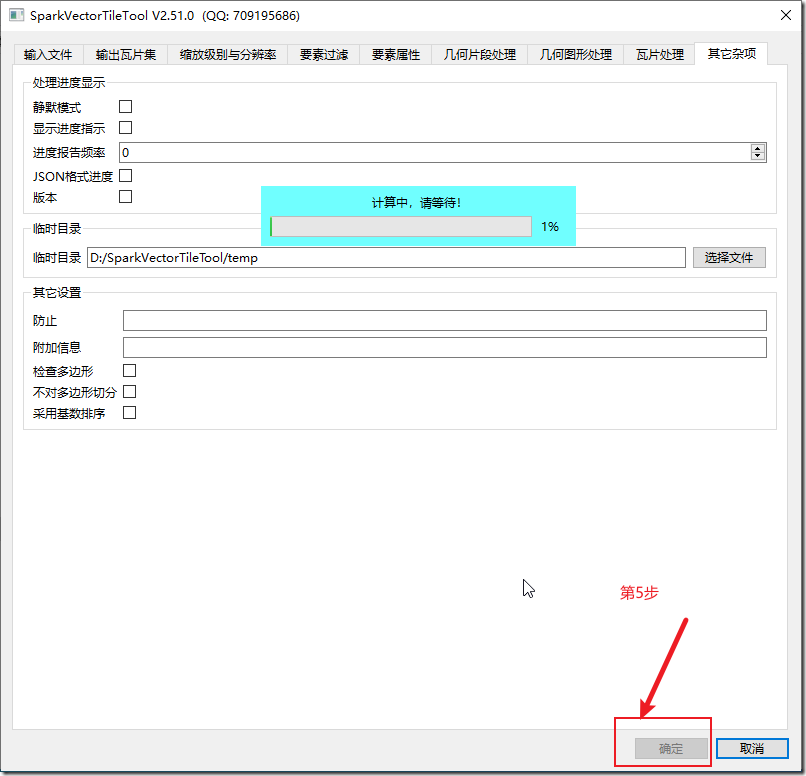806x776 pixels.
Task: Click the 计算中 progress bar
Action: (401, 227)
